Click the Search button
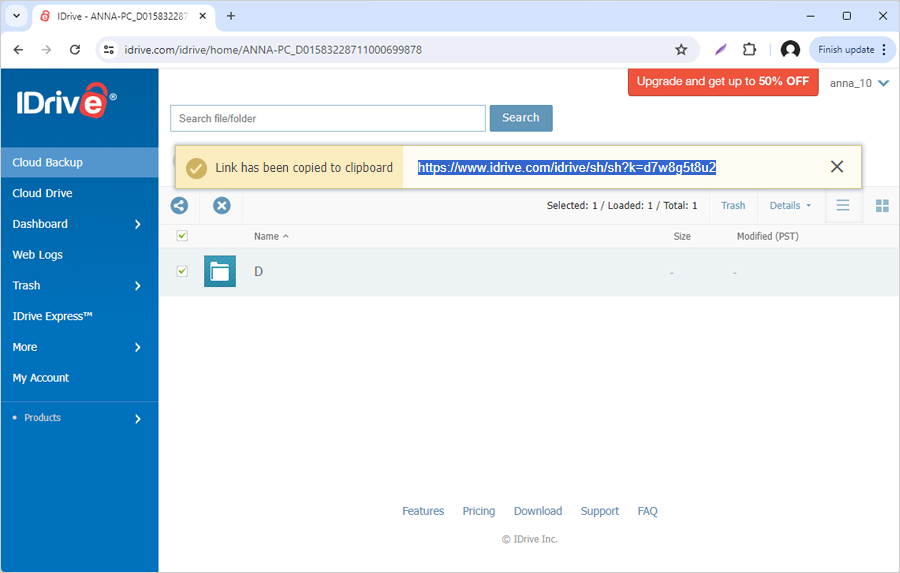Screen dimensions: 900x573 521,118
